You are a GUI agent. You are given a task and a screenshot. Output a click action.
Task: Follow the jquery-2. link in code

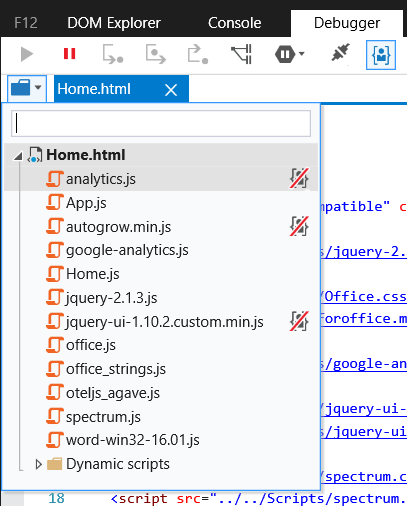click(x=364, y=252)
